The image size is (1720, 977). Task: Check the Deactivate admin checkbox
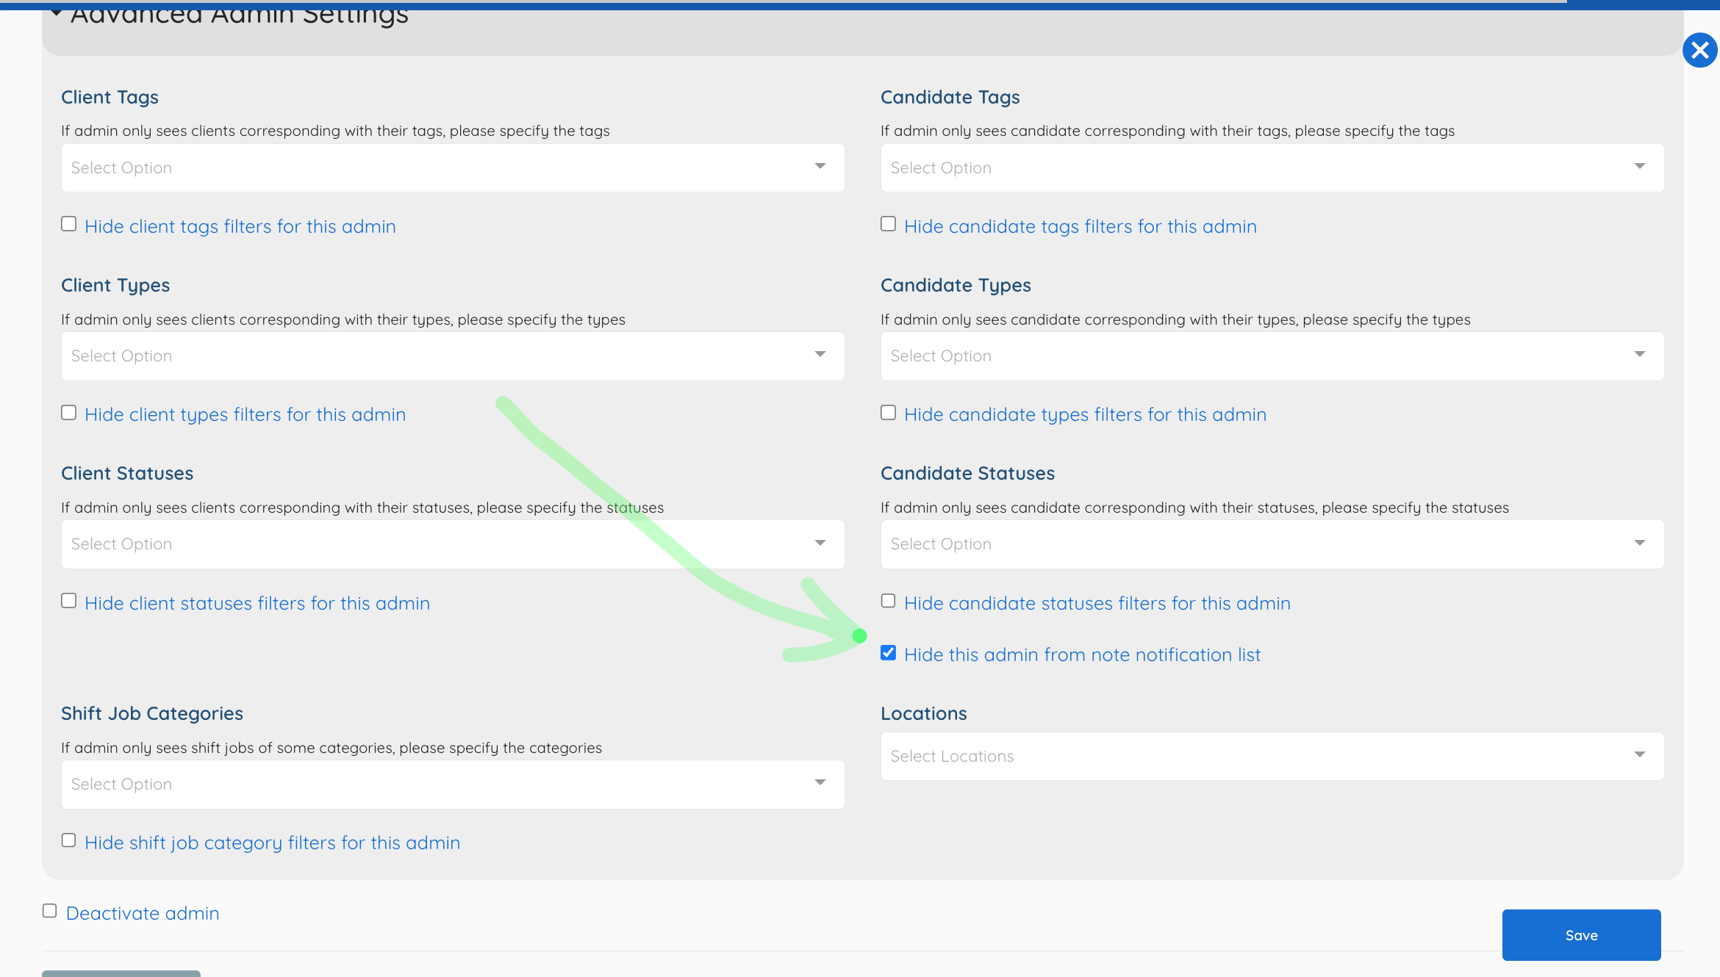49,910
